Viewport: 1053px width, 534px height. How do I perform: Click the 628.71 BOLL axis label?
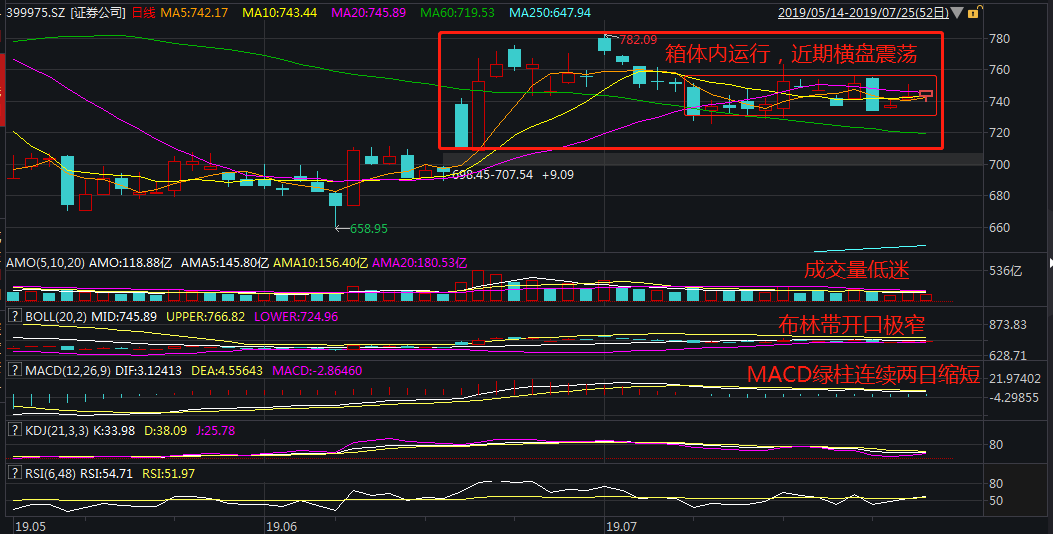coord(1008,355)
